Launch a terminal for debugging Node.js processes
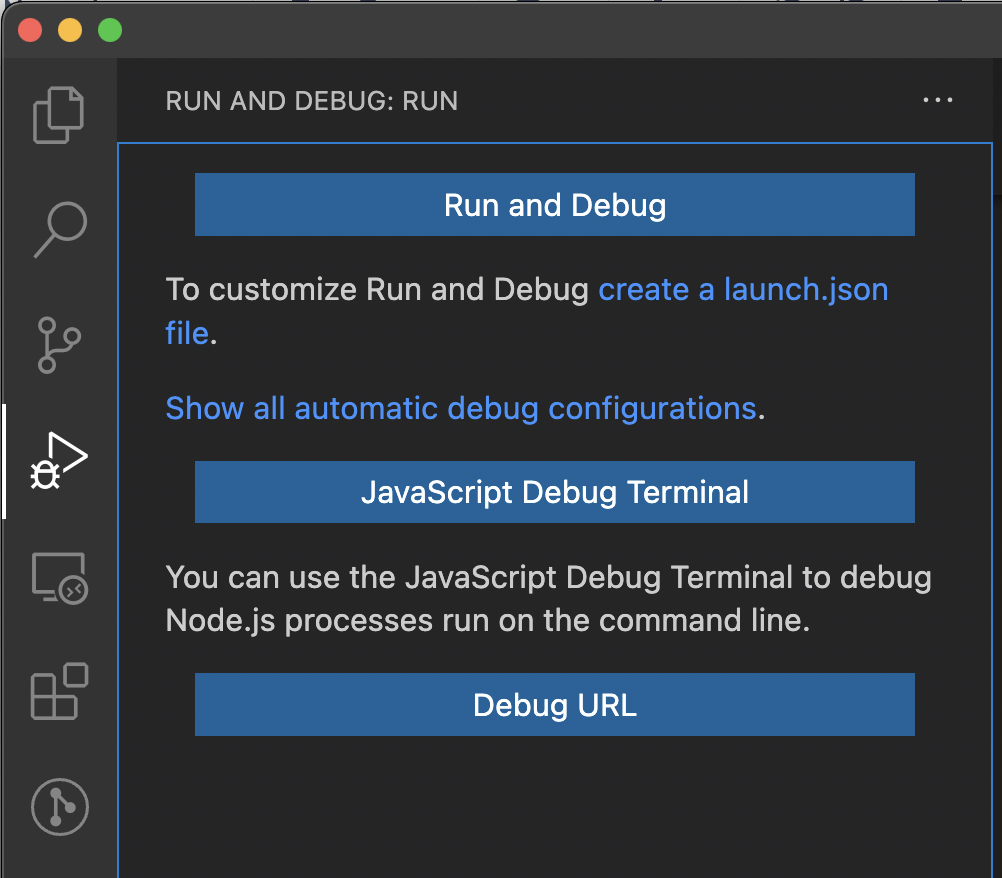The width and height of the screenshot is (1002, 878). (x=555, y=492)
